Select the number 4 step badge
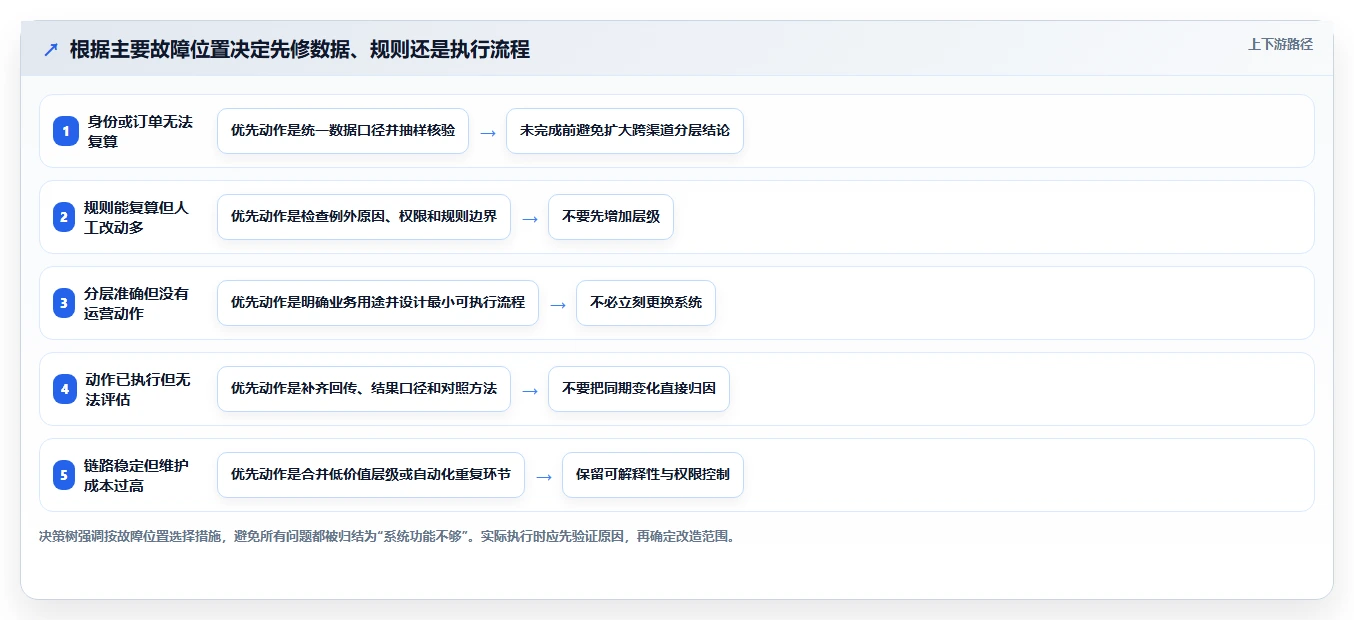 pos(65,389)
